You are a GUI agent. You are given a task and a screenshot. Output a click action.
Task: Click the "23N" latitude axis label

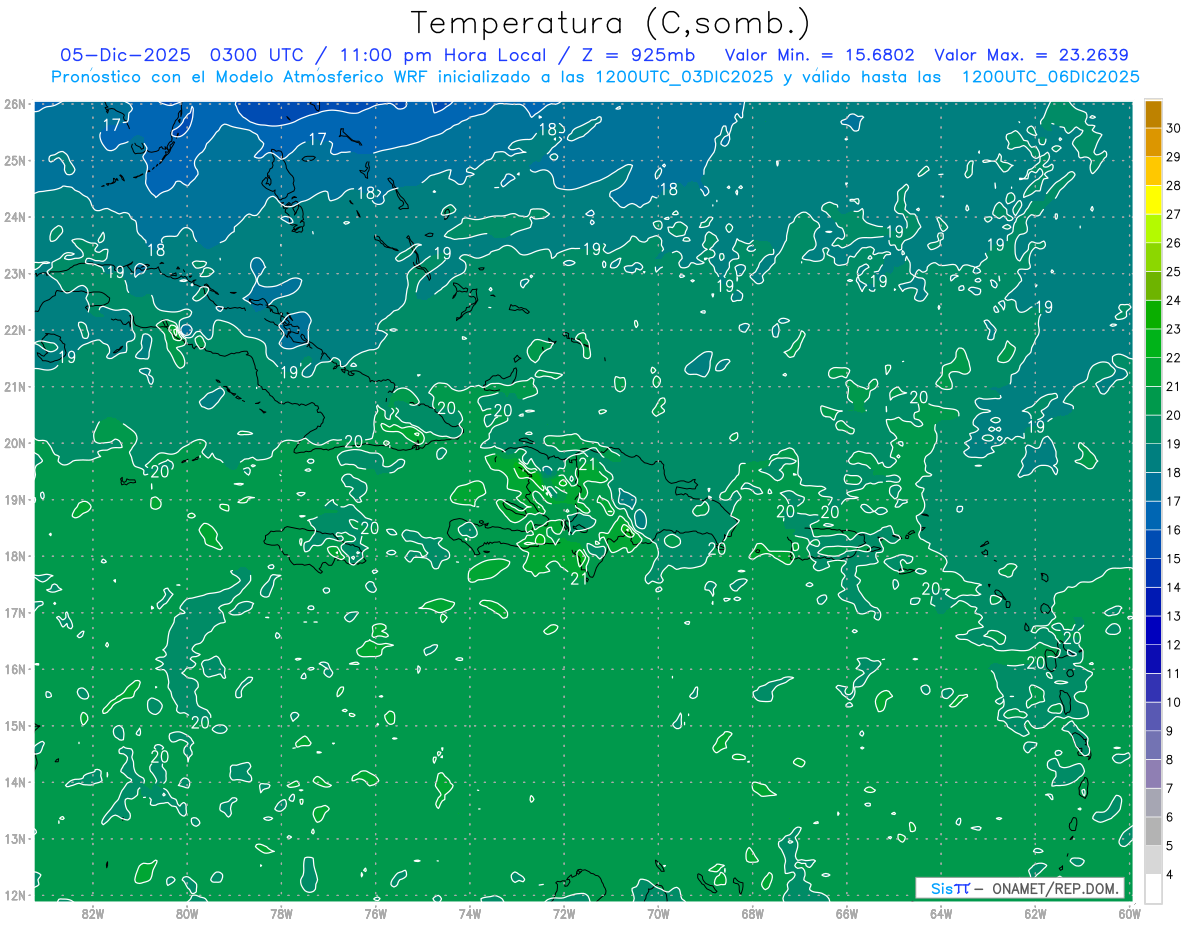tap(14, 273)
